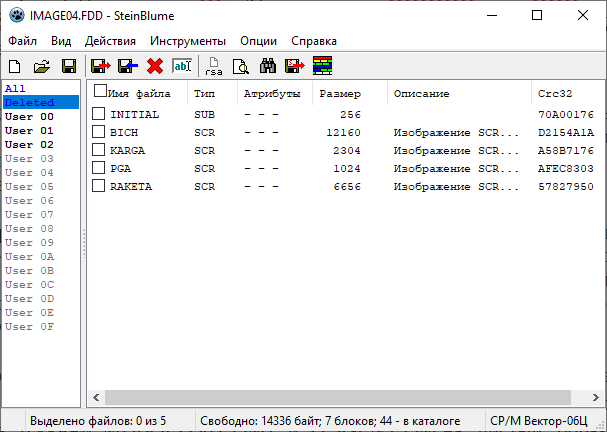The width and height of the screenshot is (607, 432).
Task: Sort by the Crc32 column header
Action: (x=555, y=94)
